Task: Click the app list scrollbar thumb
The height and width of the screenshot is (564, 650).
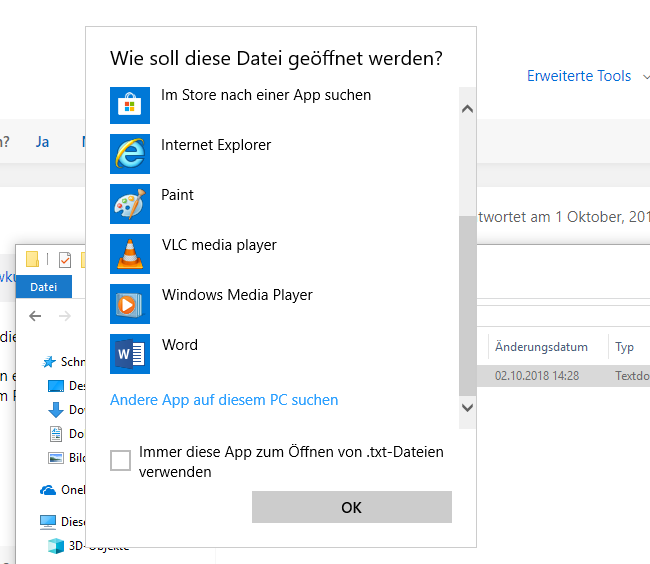Action: coord(467,306)
